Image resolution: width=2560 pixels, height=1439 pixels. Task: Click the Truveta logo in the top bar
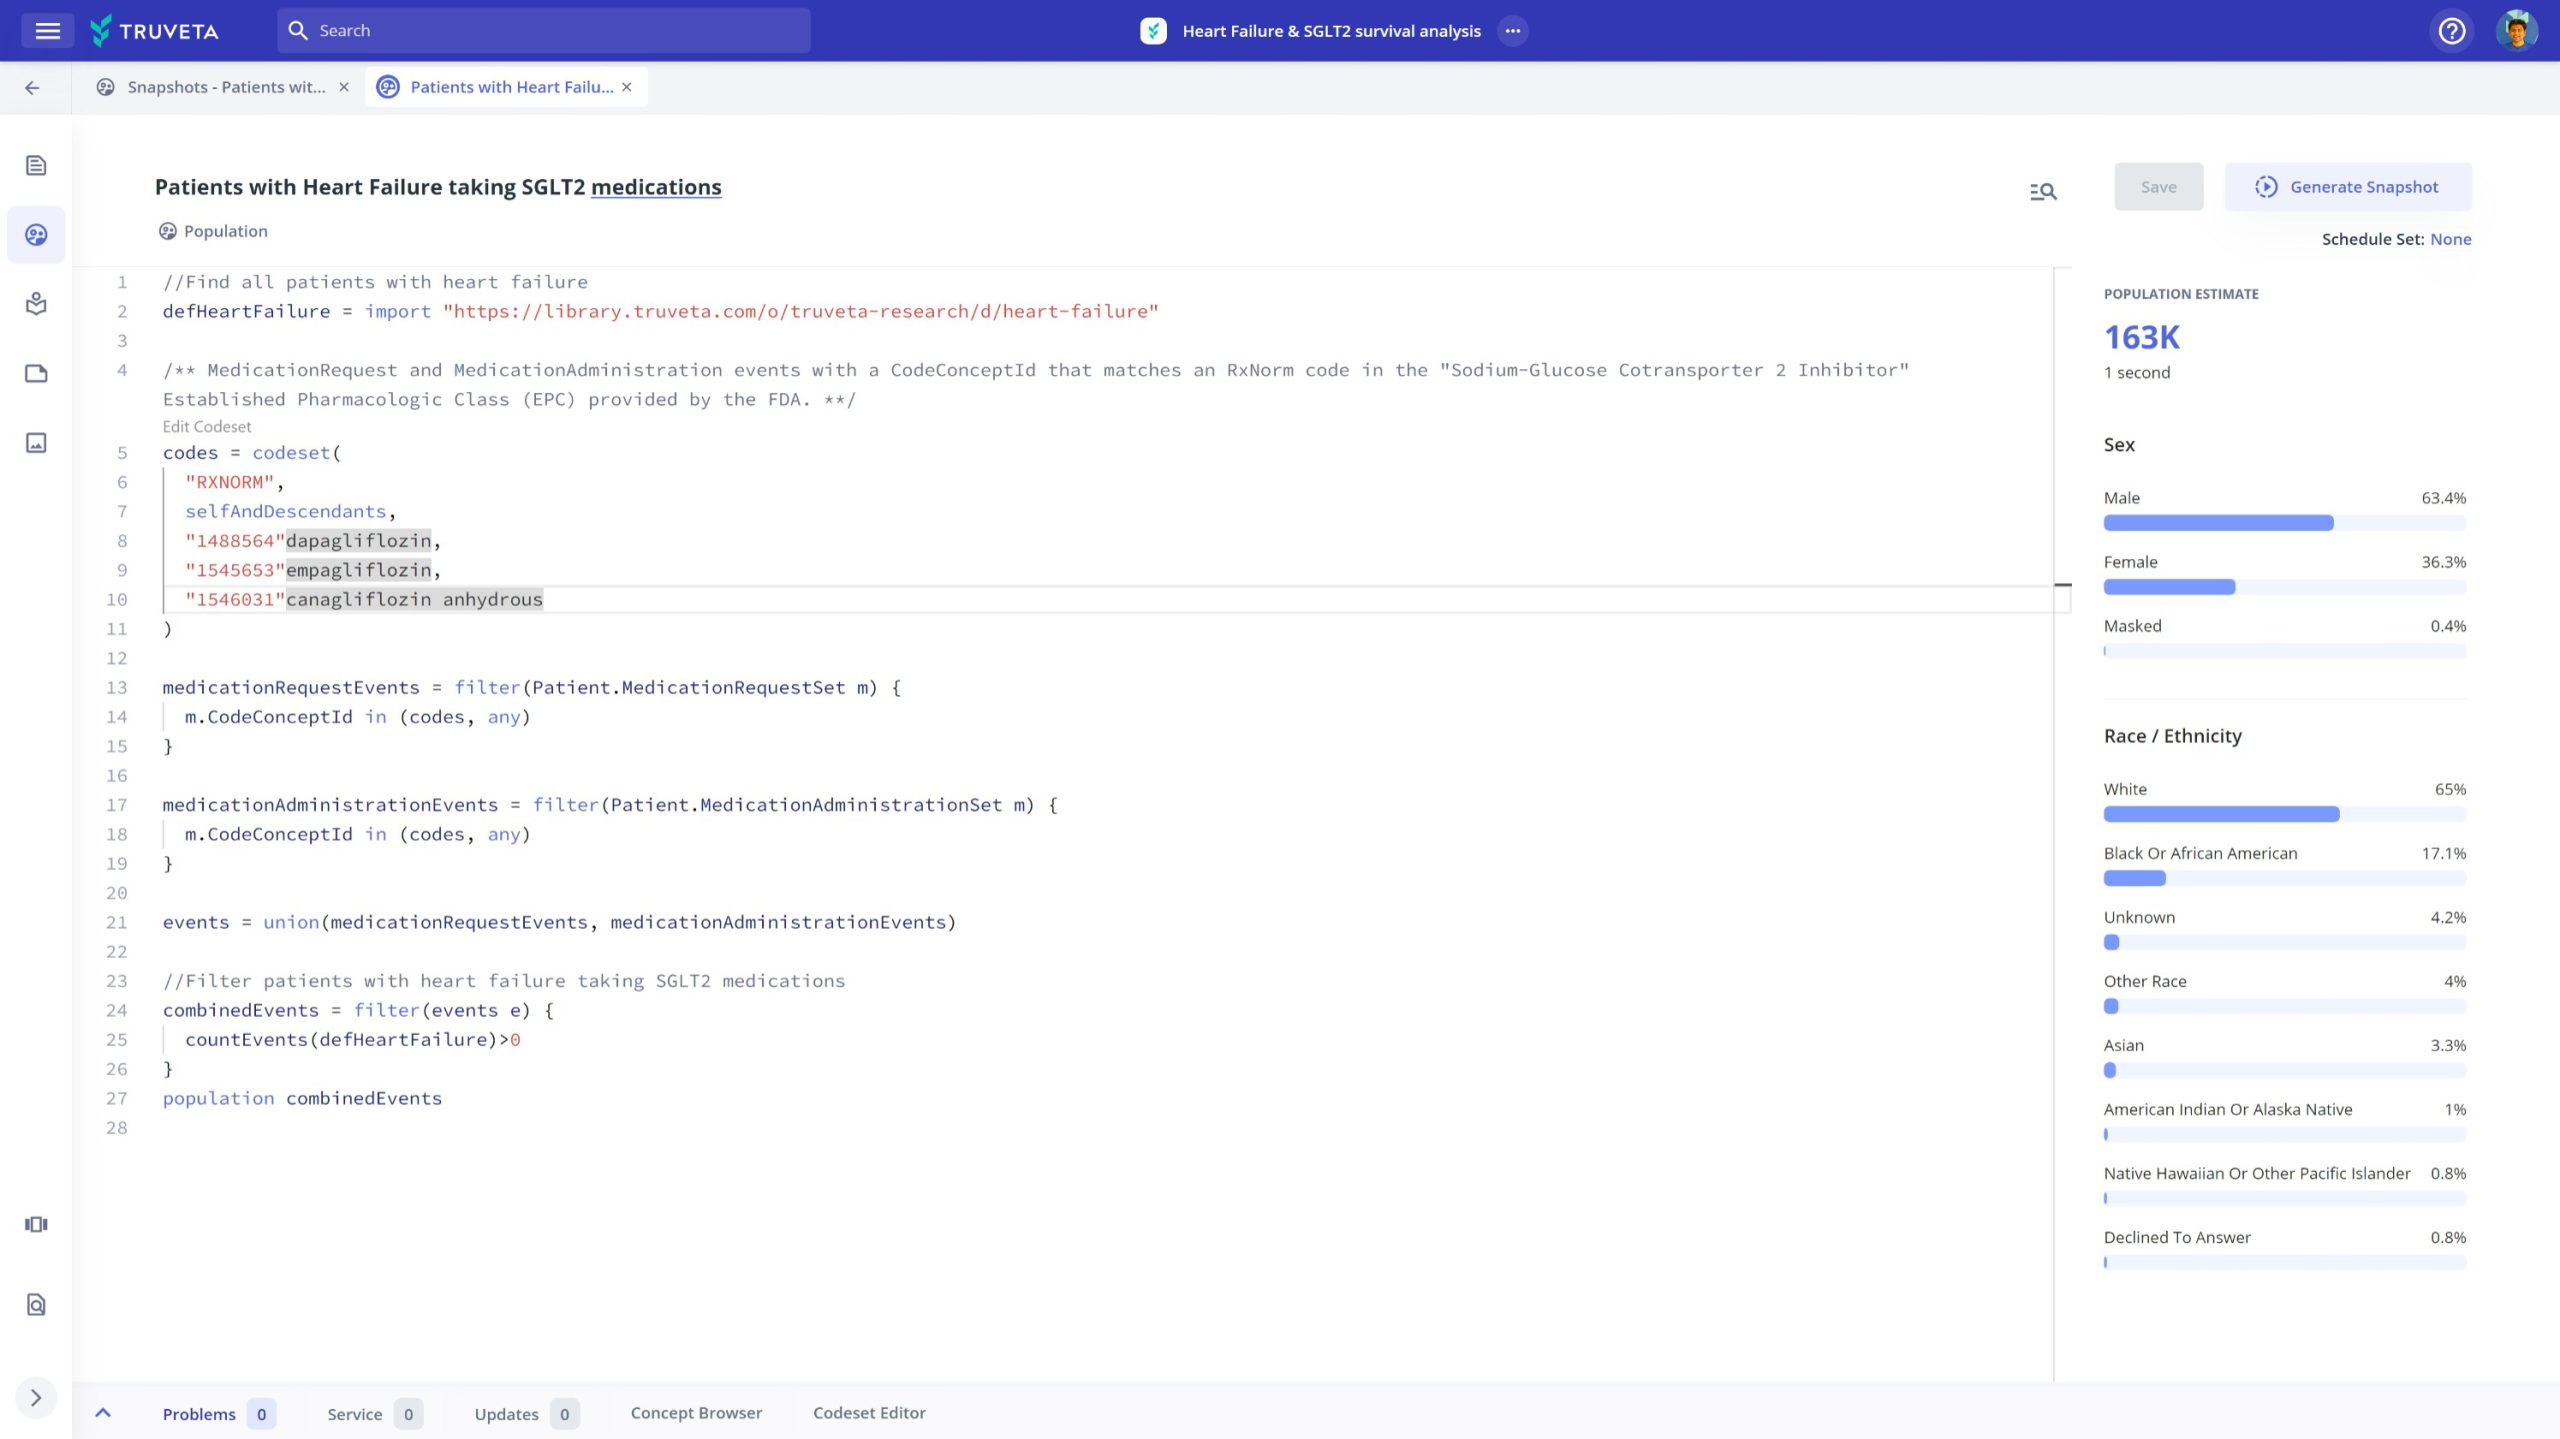pyautogui.click(x=155, y=30)
